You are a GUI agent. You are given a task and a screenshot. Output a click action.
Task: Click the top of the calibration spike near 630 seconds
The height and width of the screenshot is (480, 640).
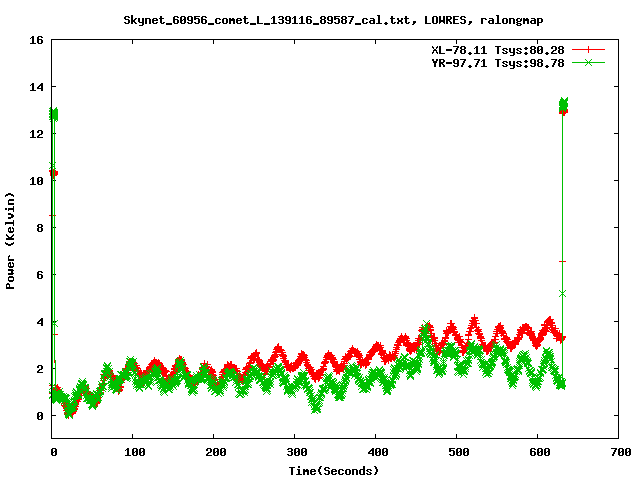click(x=563, y=104)
